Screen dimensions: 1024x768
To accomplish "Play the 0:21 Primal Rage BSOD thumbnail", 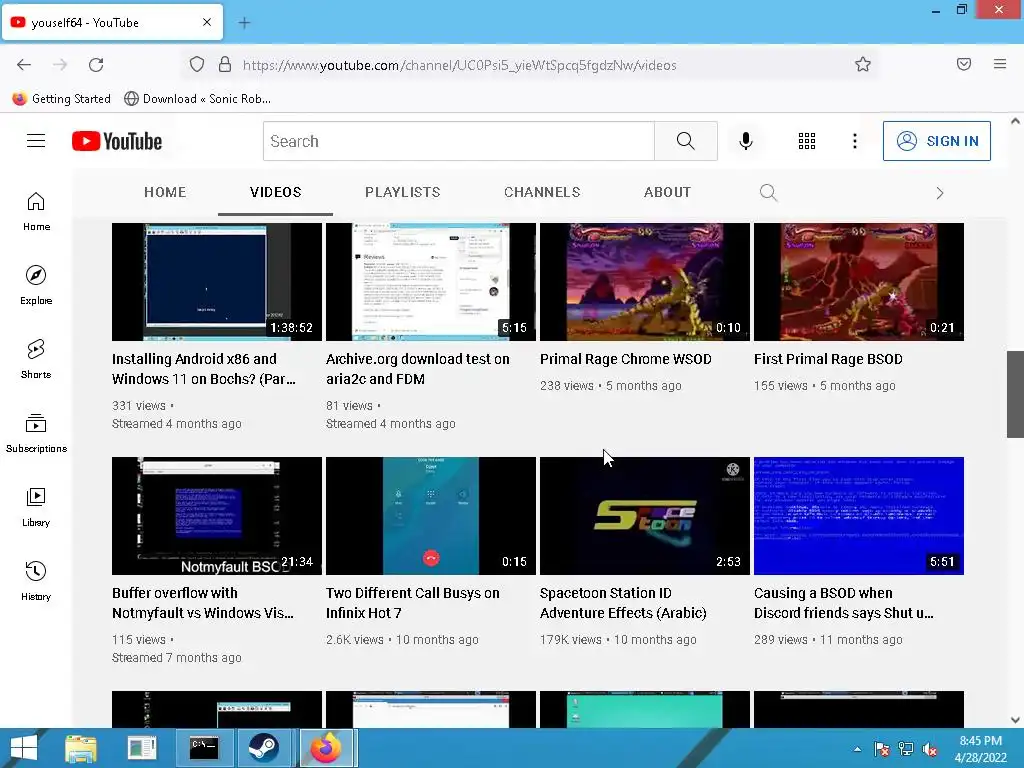I will [859, 282].
